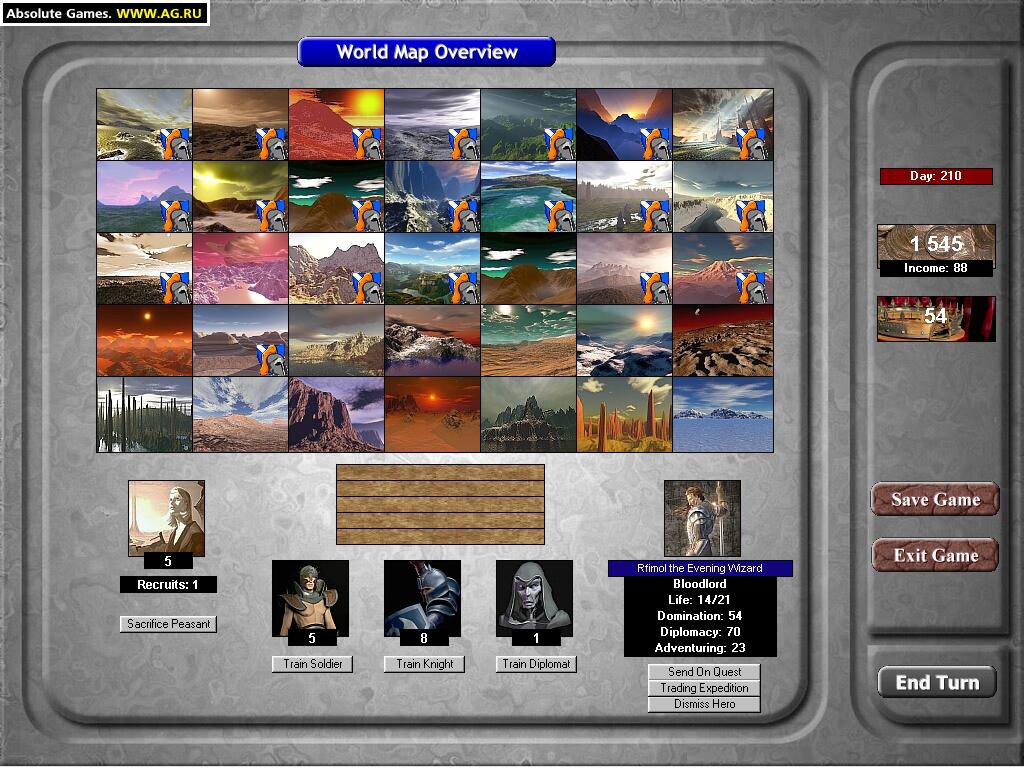Select the peasant portrait above Recruits
Screen dimensions: 1024x768
168,516
